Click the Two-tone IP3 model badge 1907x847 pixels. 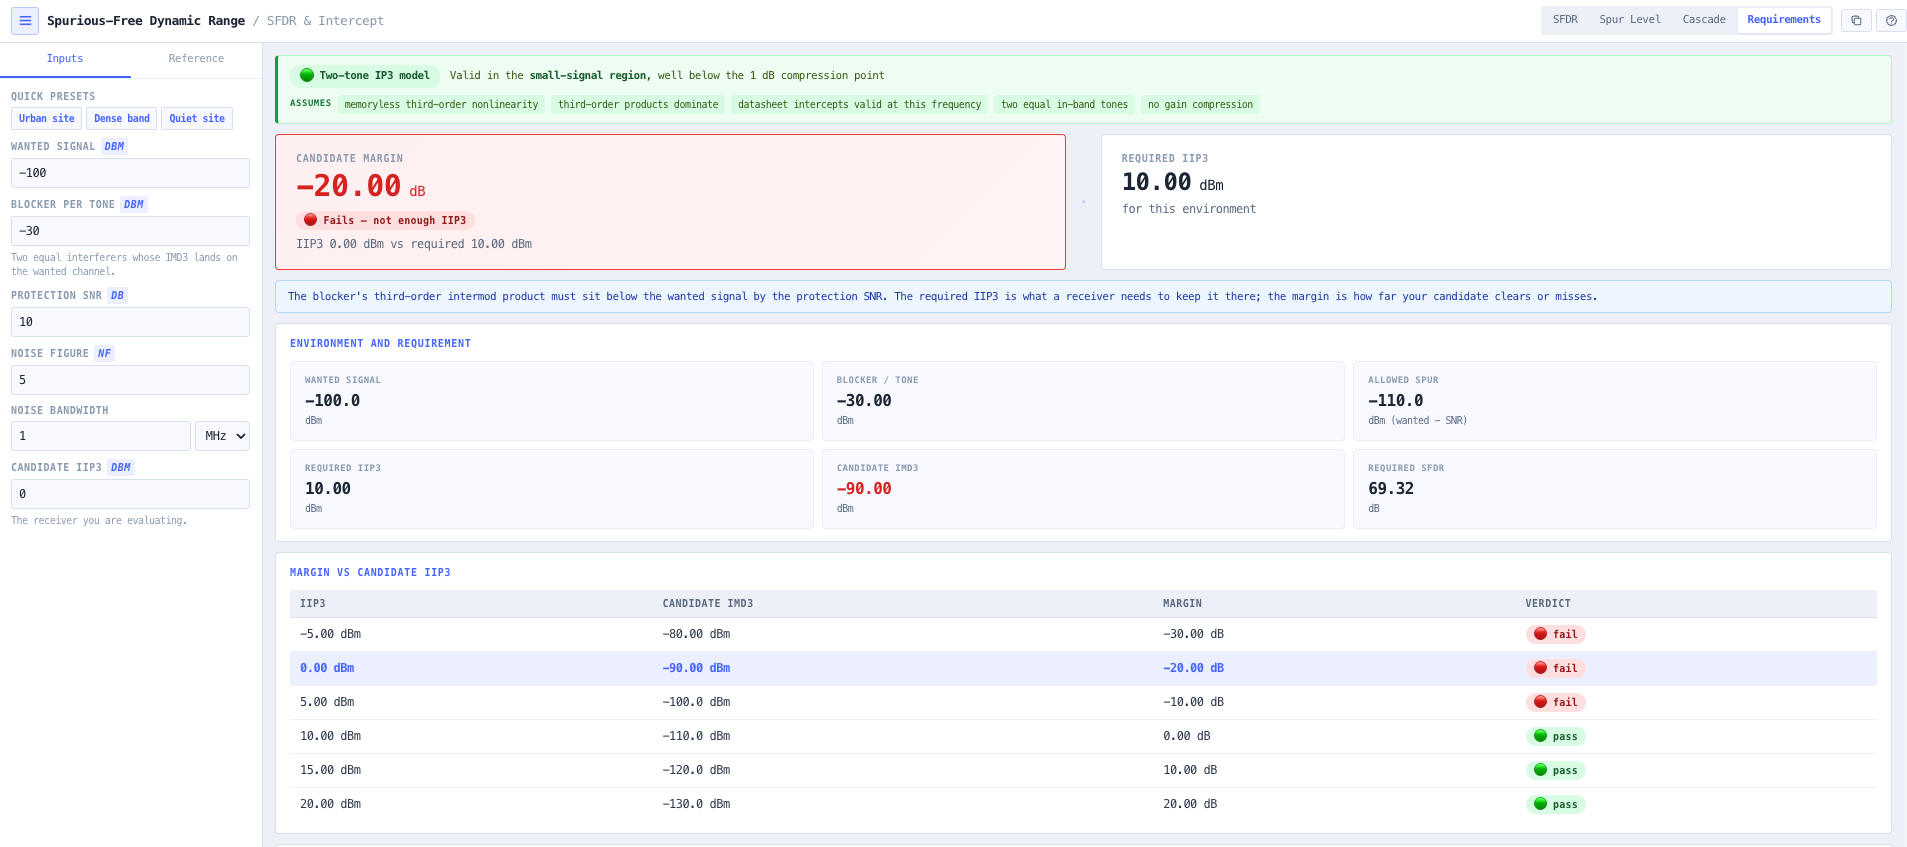pyautogui.click(x=365, y=76)
